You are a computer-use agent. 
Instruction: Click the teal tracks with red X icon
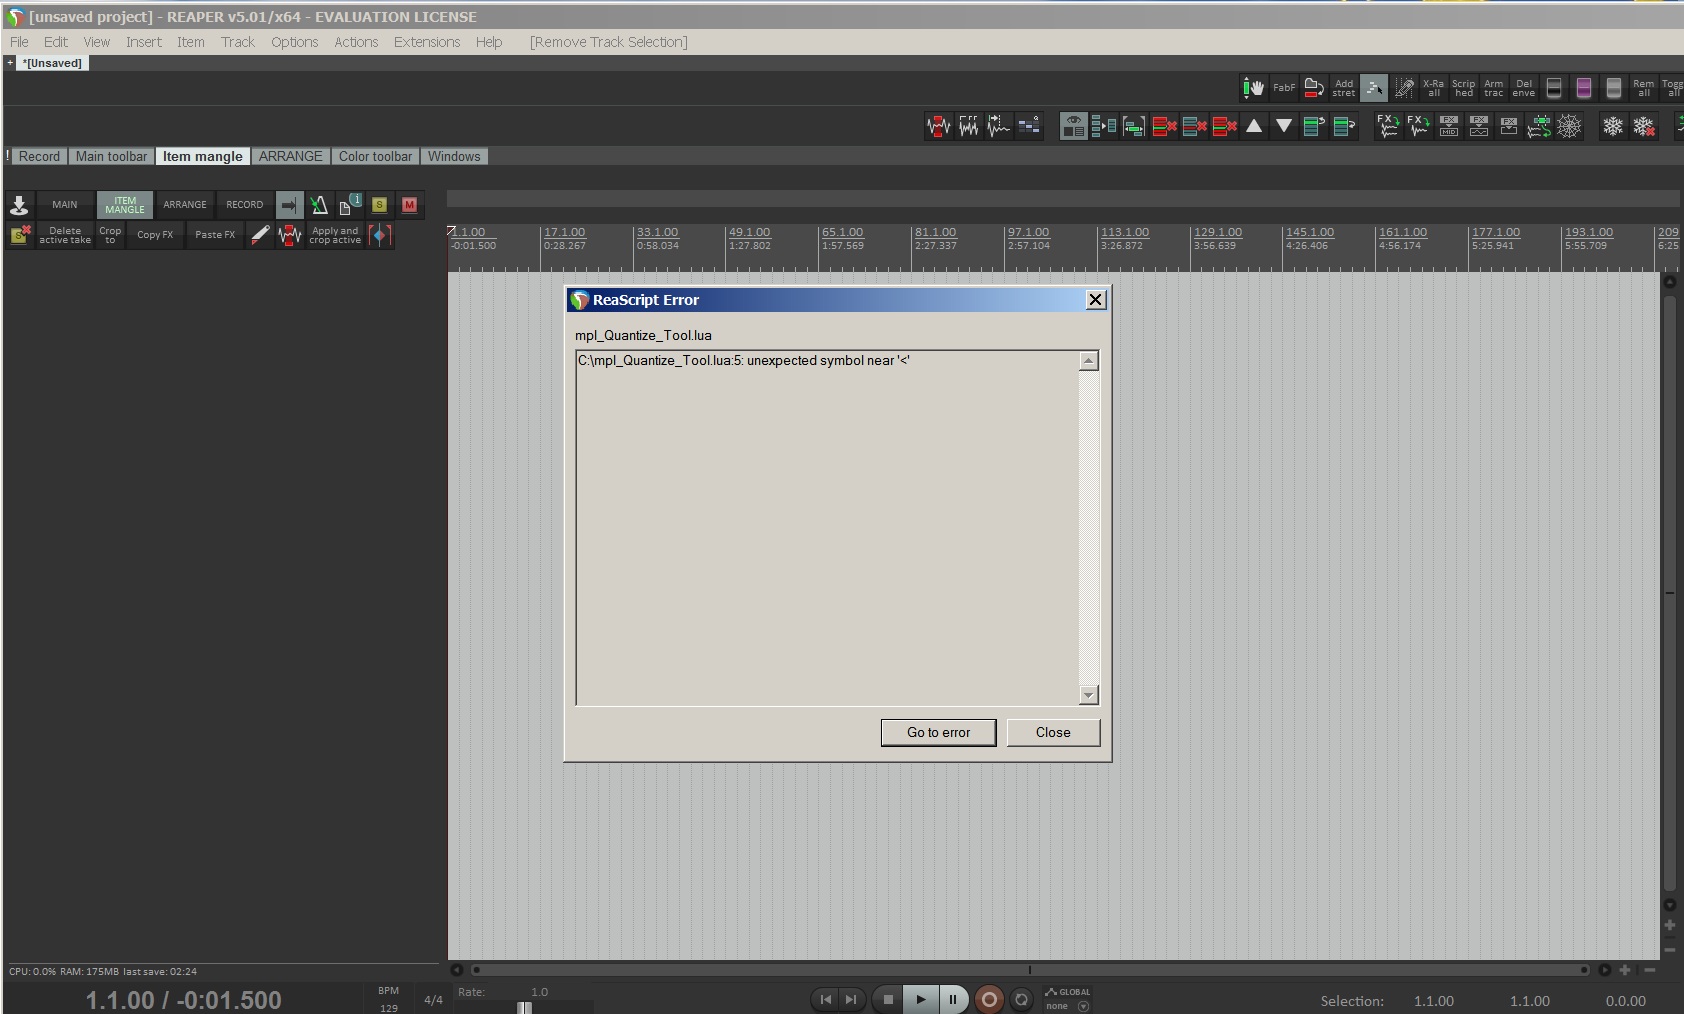(1194, 126)
